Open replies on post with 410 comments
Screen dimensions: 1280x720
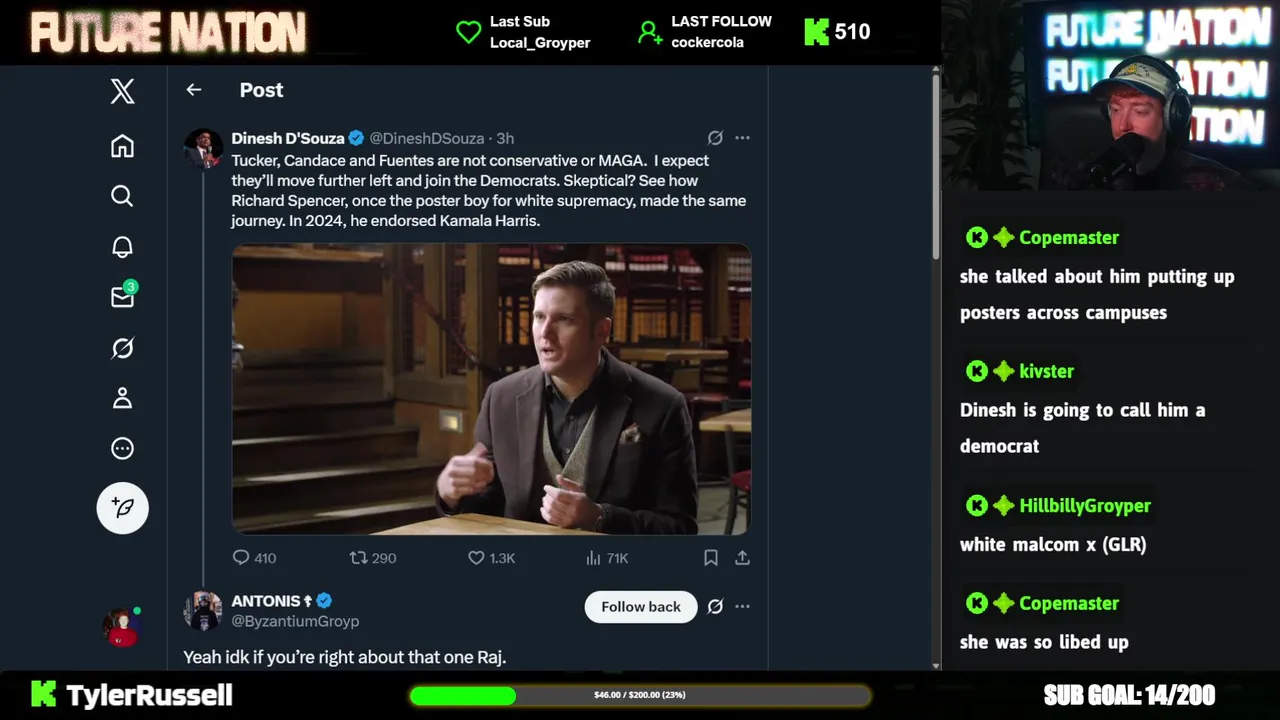click(x=254, y=558)
